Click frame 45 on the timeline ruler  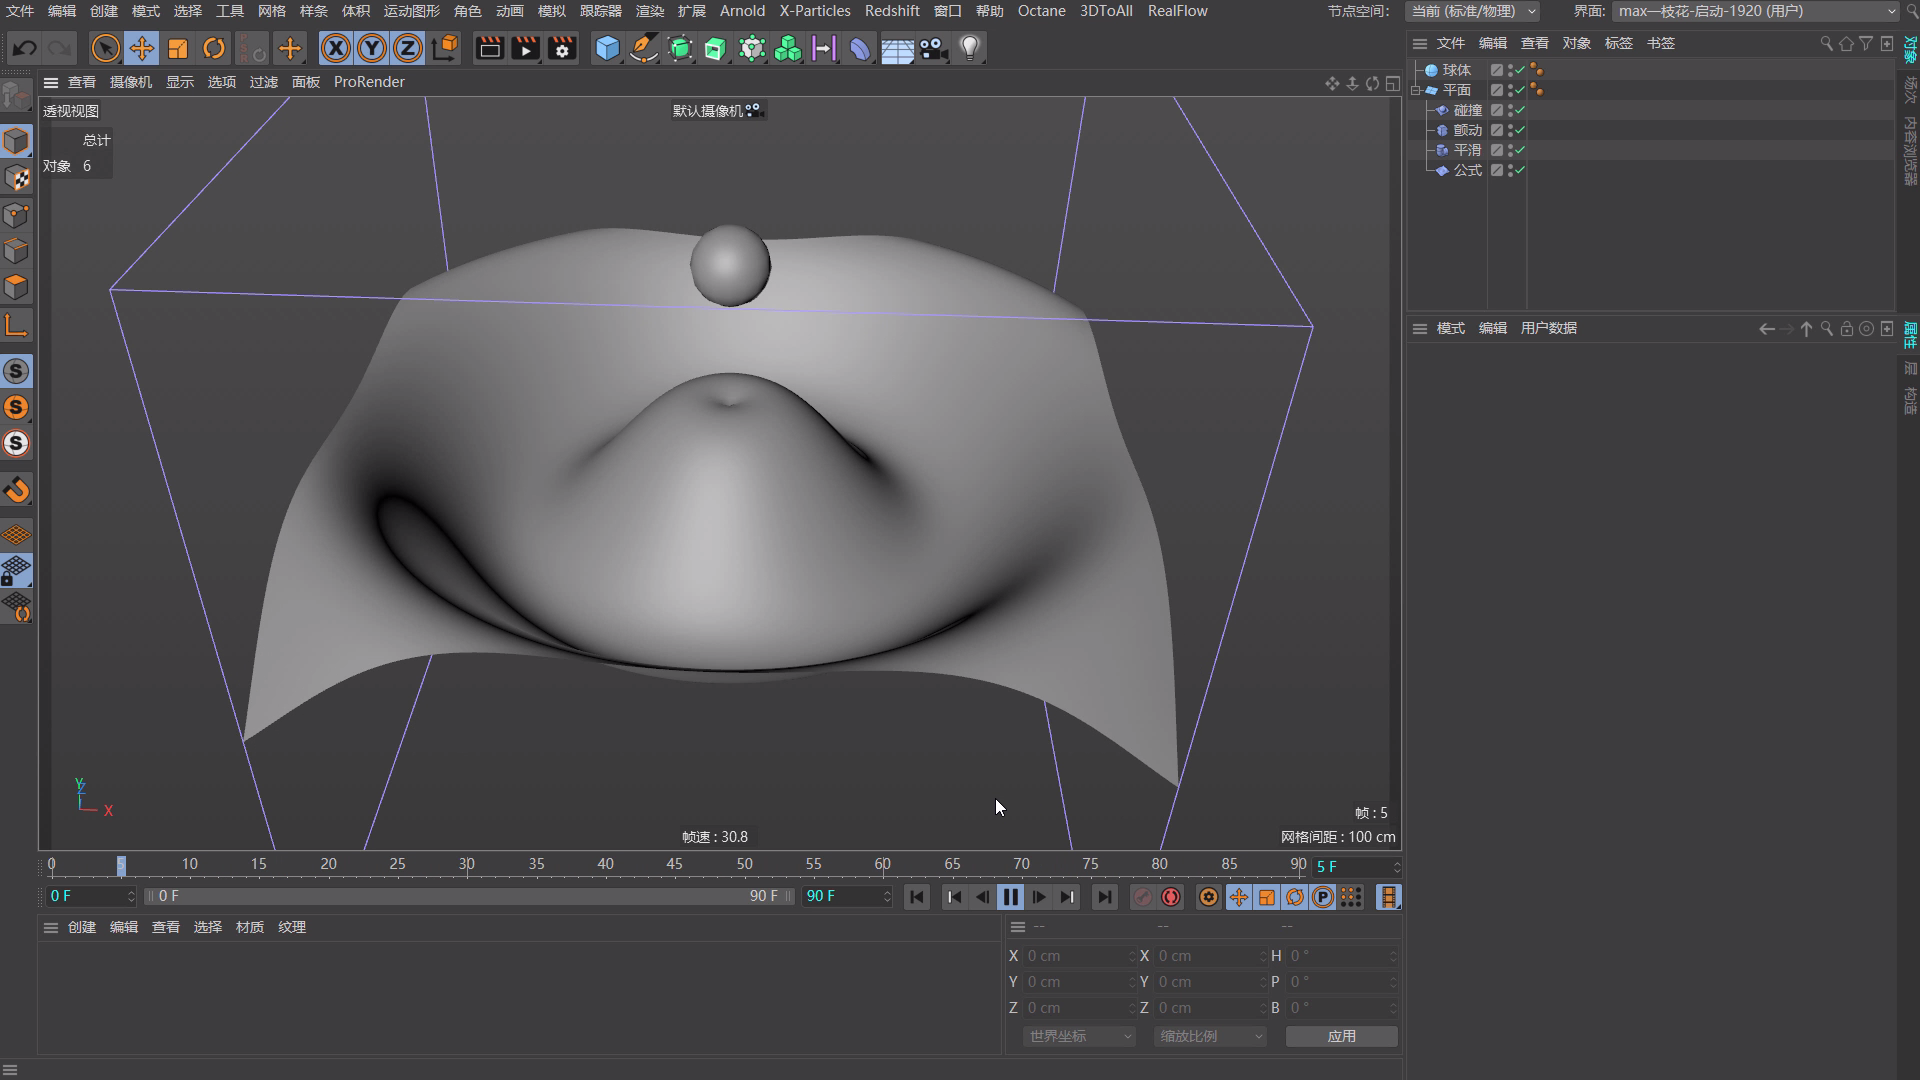(675, 865)
